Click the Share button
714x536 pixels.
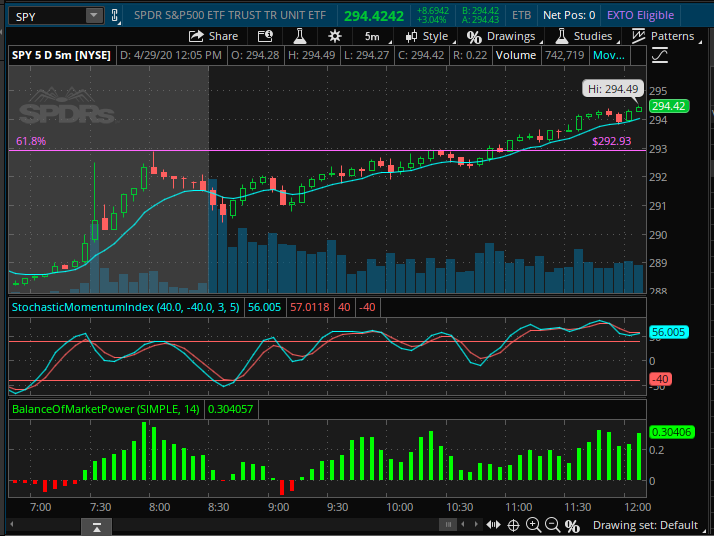coord(214,36)
